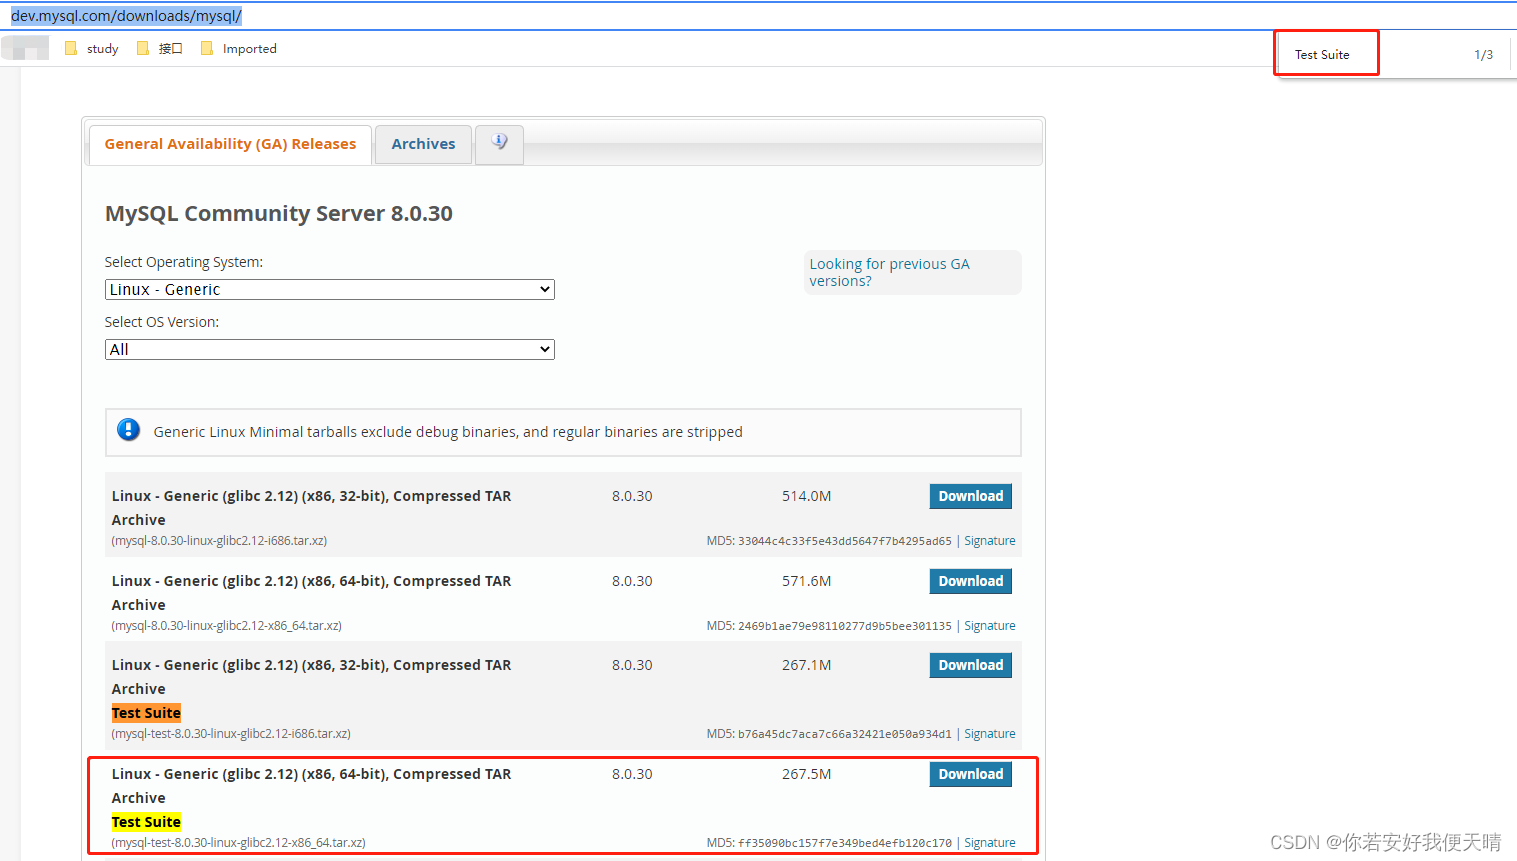The image size is (1517, 861).
Task: Open Signature link for the 64-bit Test Suite
Action: click(x=989, y=842)
